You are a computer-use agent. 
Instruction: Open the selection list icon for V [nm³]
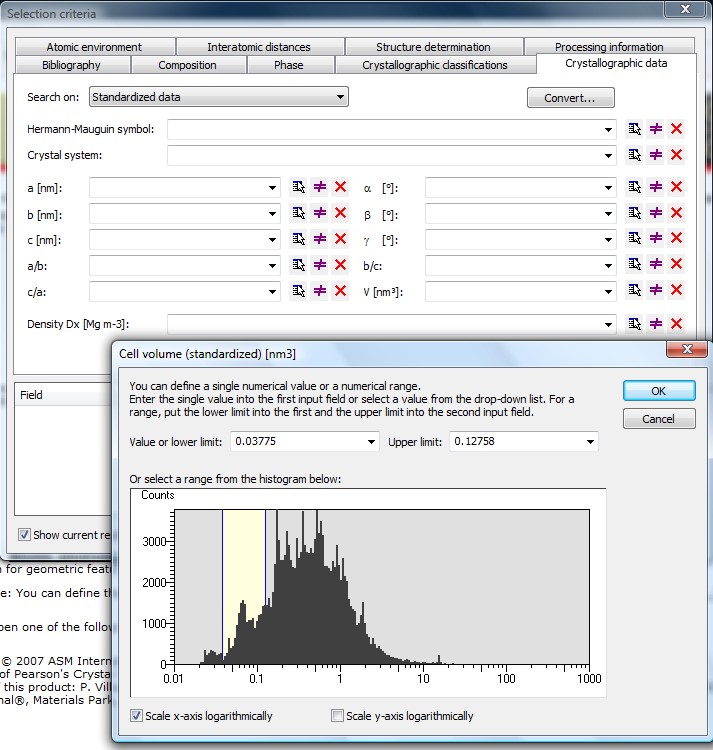tap(635, 291)
